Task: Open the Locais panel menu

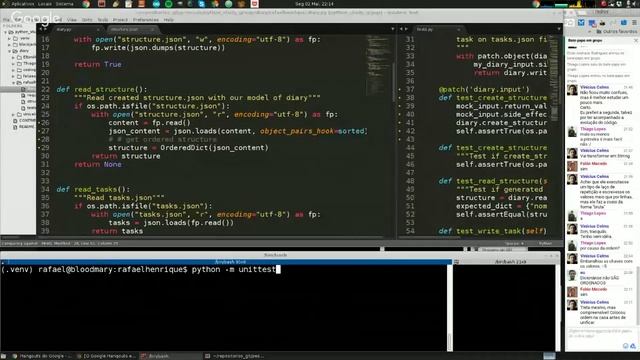Action: point(45,4)
